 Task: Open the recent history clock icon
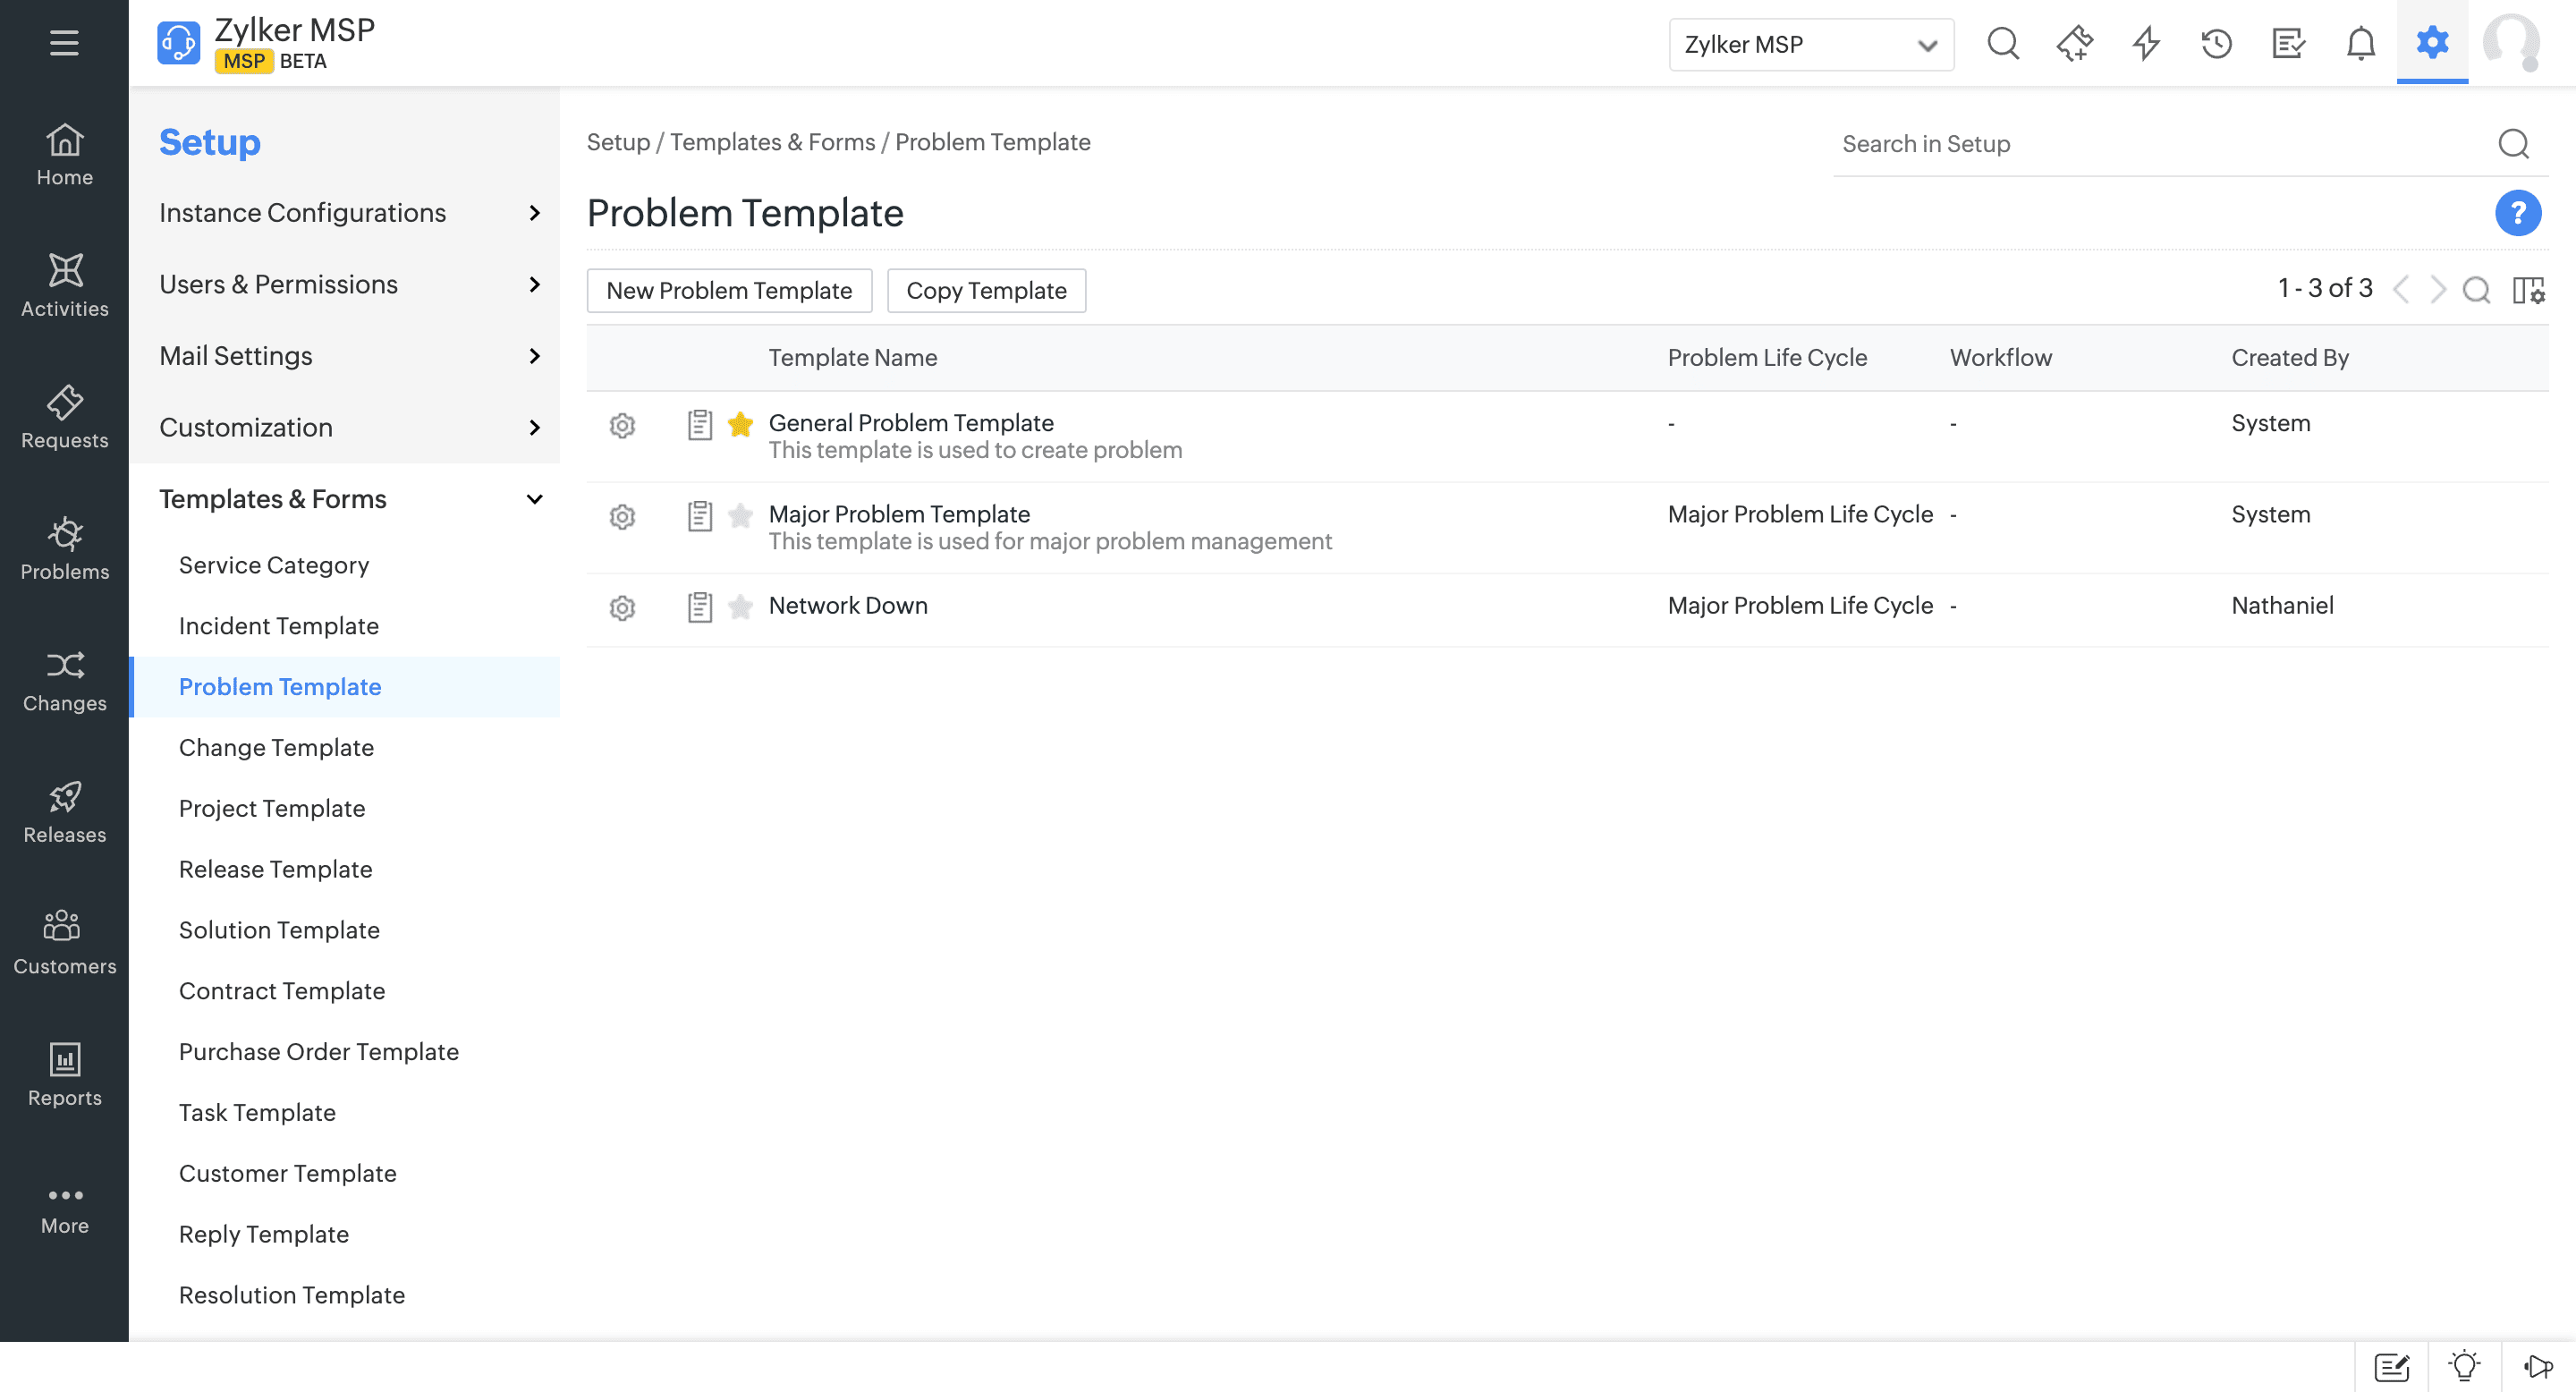pyautogui.click(x=2217, y=43)
